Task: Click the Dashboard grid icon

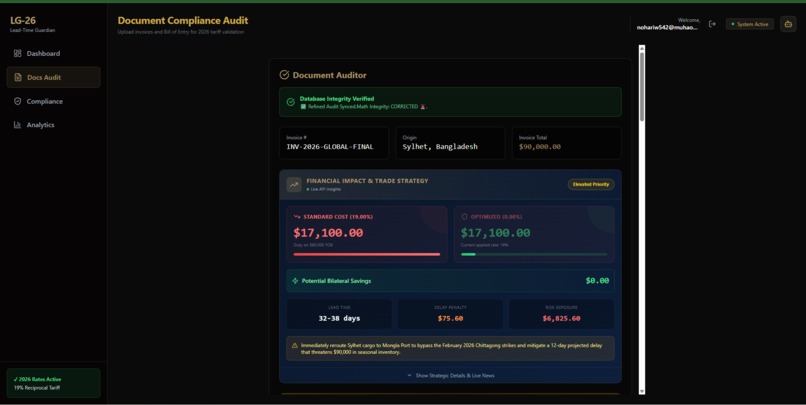Action: (x=17, y=53)
